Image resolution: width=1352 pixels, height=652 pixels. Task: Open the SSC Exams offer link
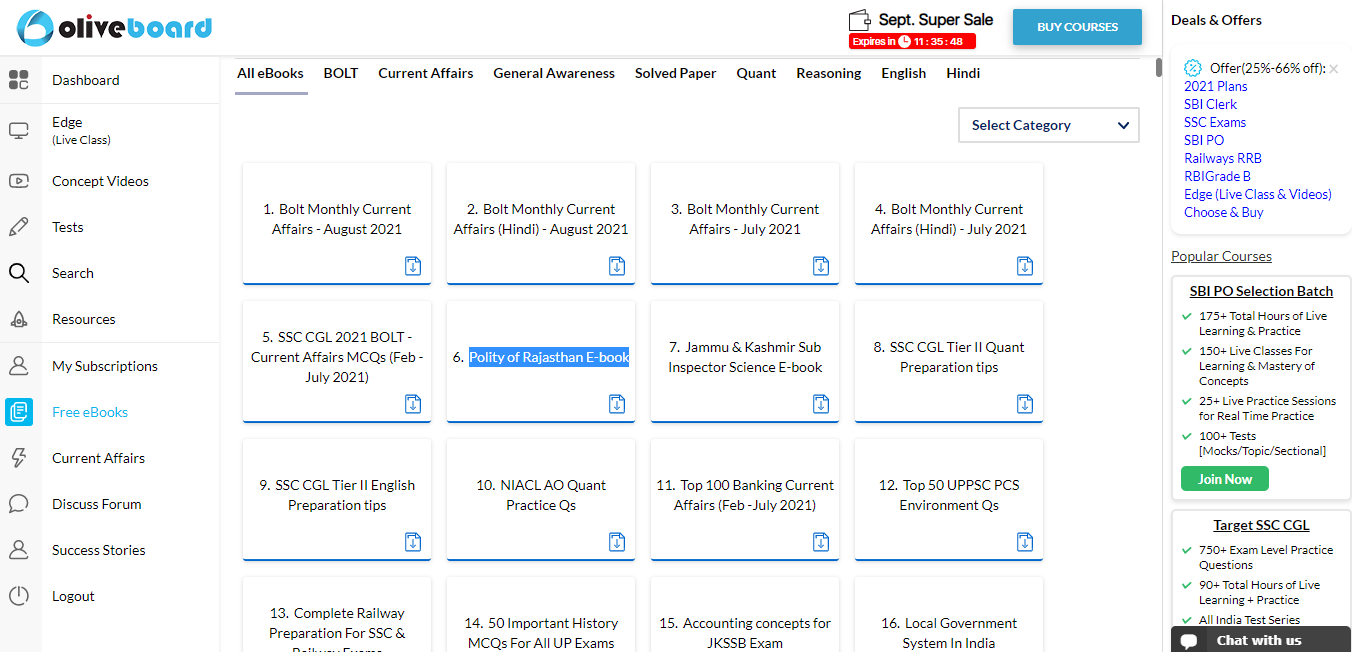(1215, 122)
